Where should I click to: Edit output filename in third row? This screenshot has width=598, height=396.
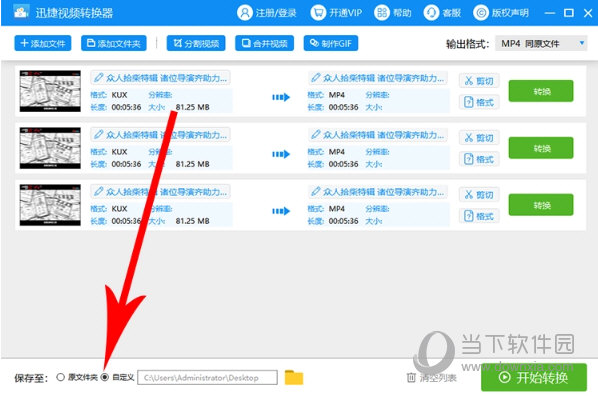[x=378, y=192]
